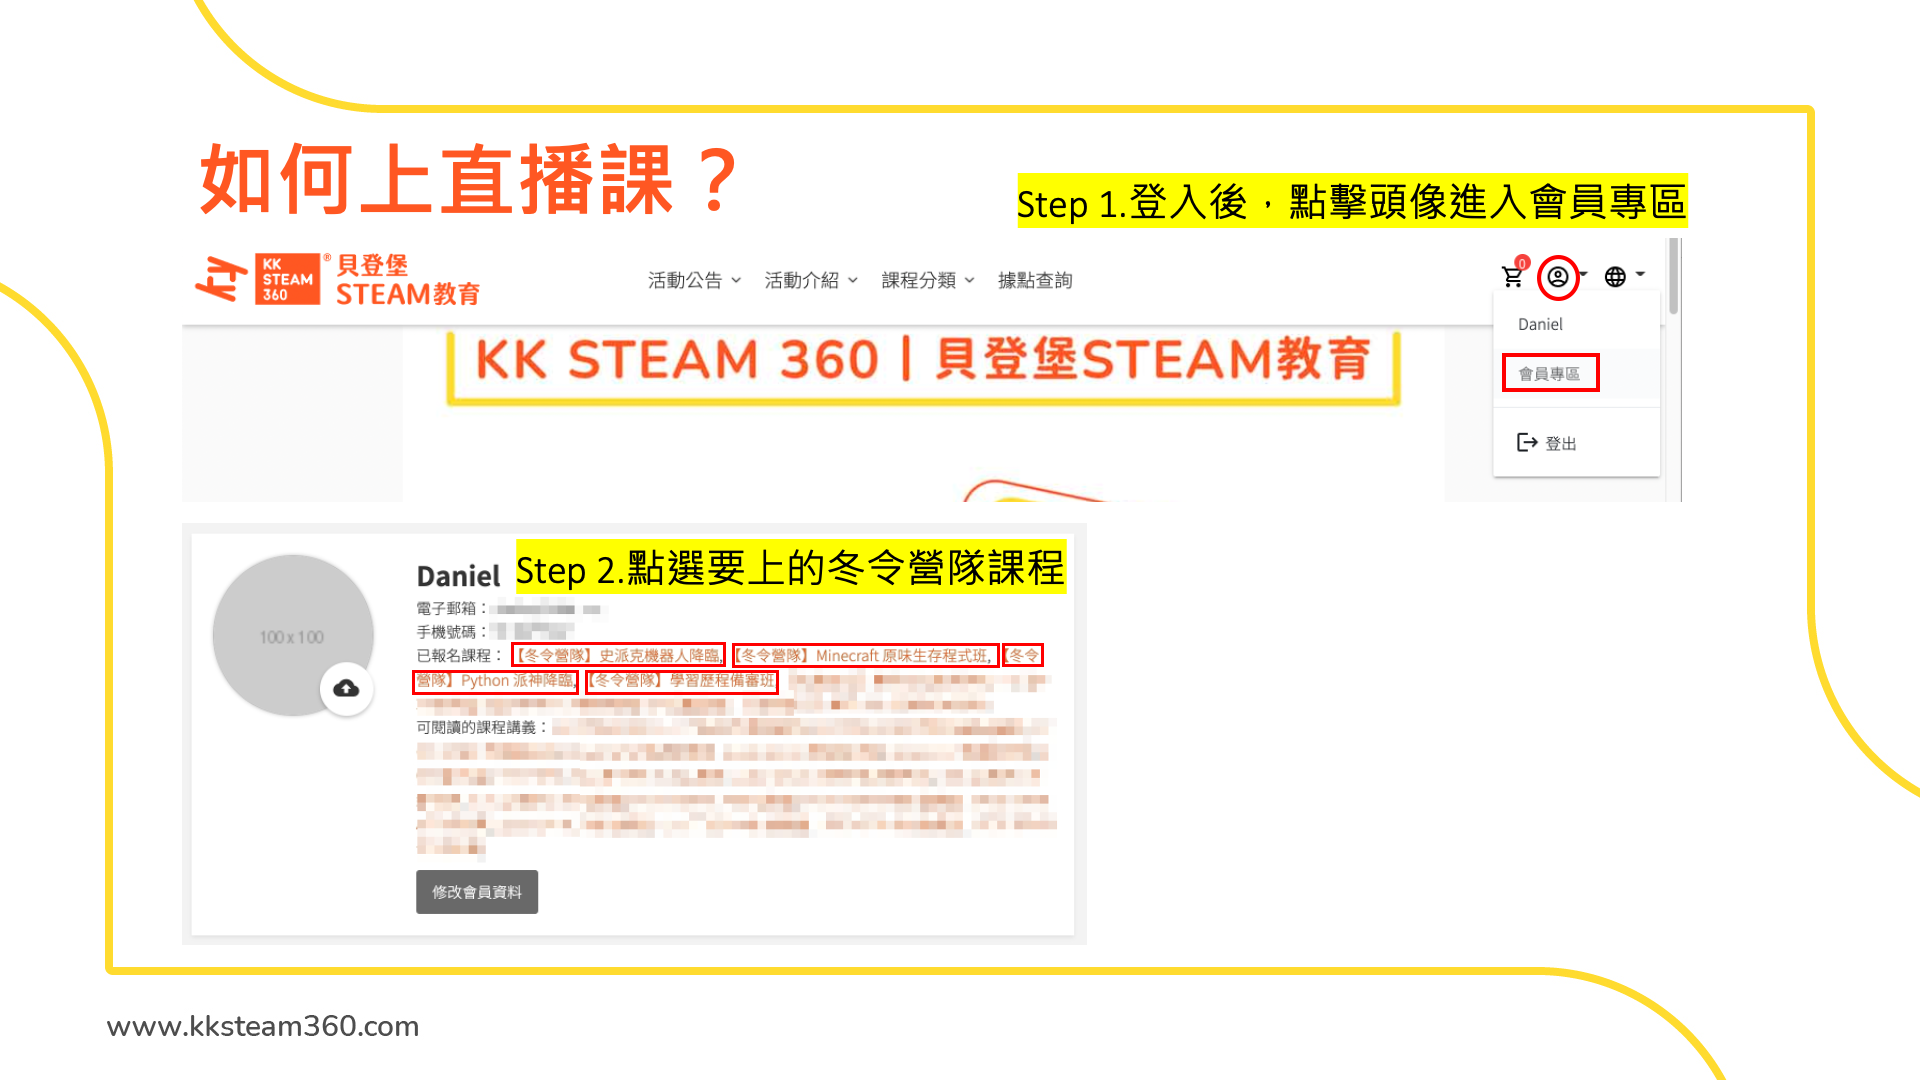Click the 已報名課程 label text

(x=459, y=655)
